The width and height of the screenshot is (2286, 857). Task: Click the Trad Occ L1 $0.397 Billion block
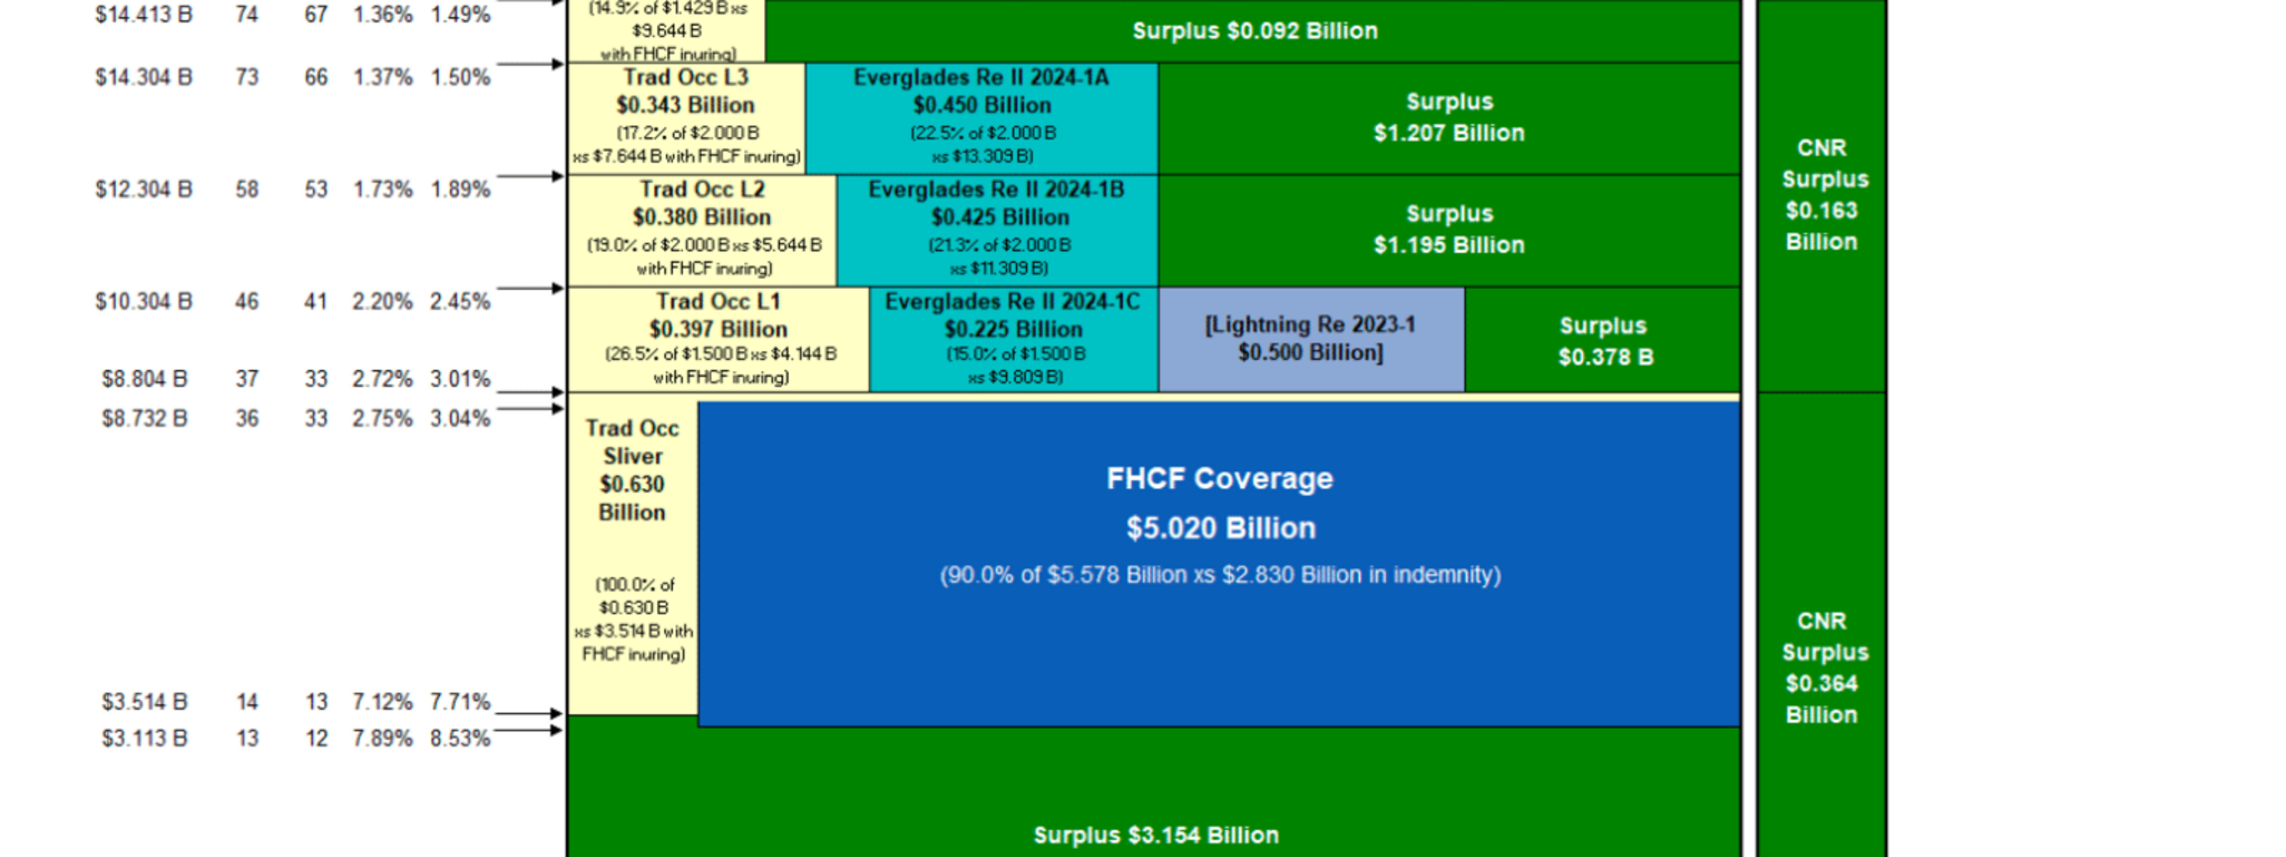[x=718, y=339]
